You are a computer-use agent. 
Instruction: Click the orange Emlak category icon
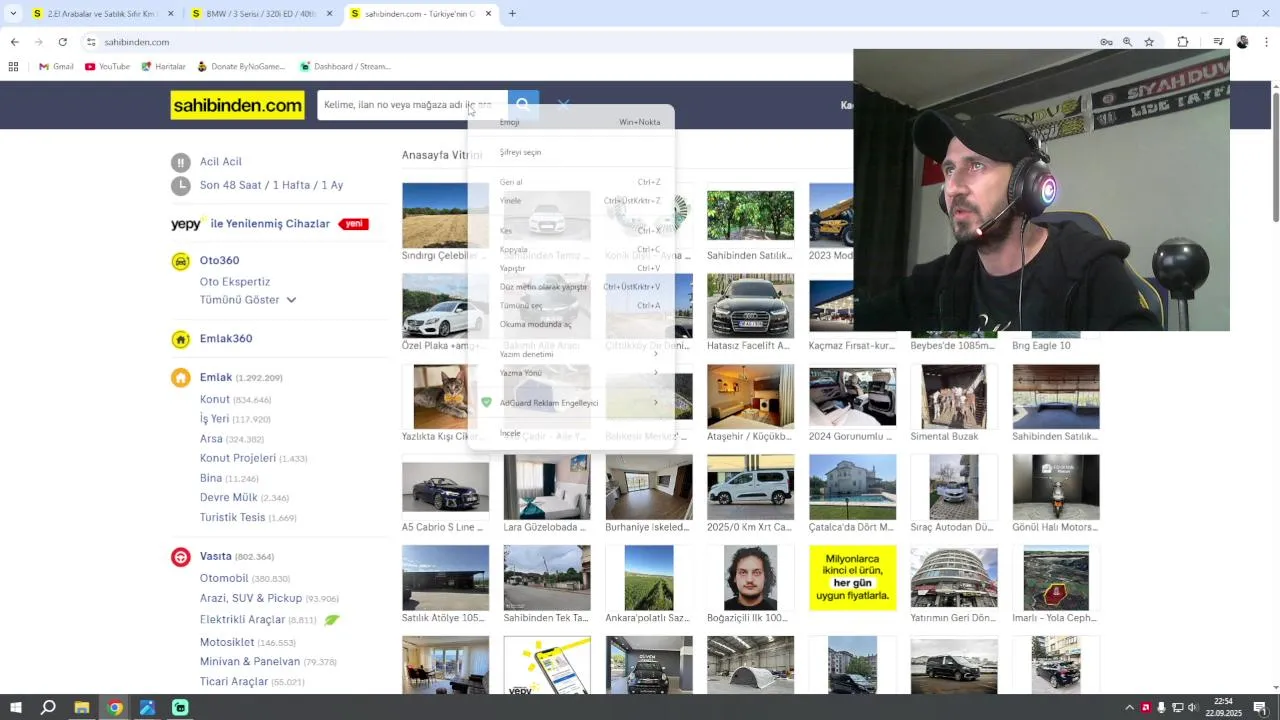pyautogui.click(x=180, y=378)
